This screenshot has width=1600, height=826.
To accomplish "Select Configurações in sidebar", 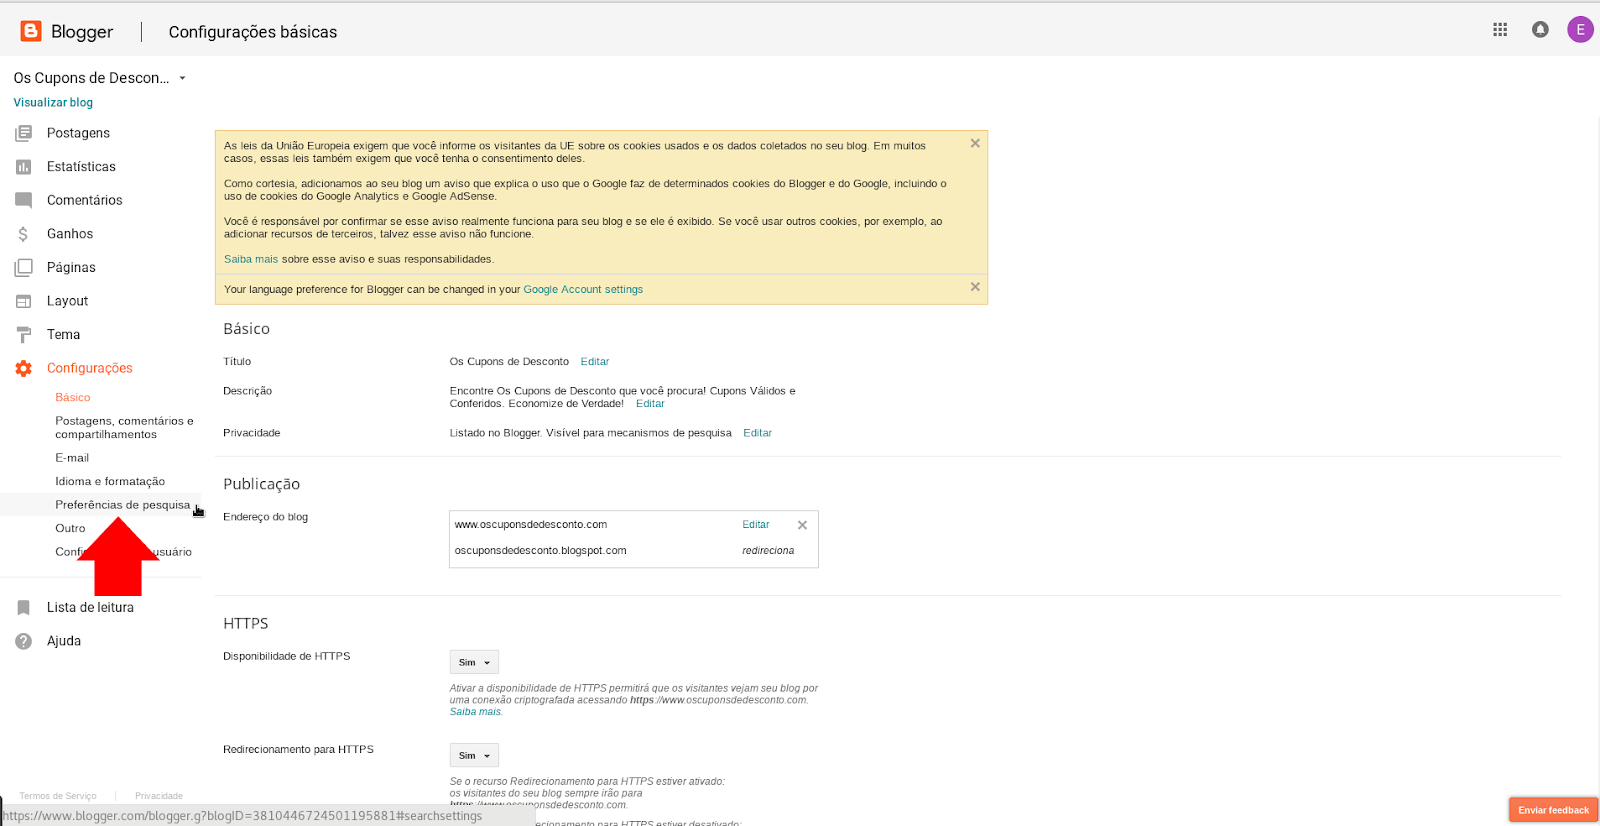I will click(x=90, y=368).
